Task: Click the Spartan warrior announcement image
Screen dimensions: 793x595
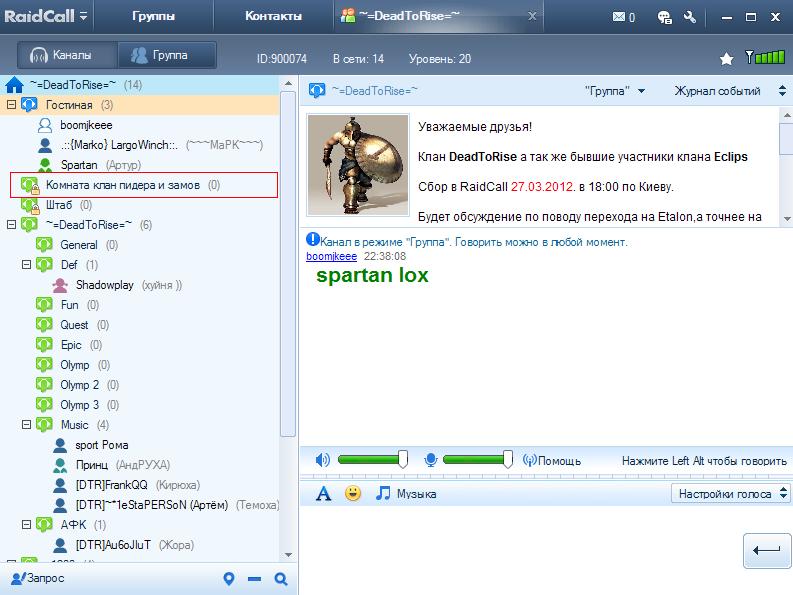Action: (358, 165)
